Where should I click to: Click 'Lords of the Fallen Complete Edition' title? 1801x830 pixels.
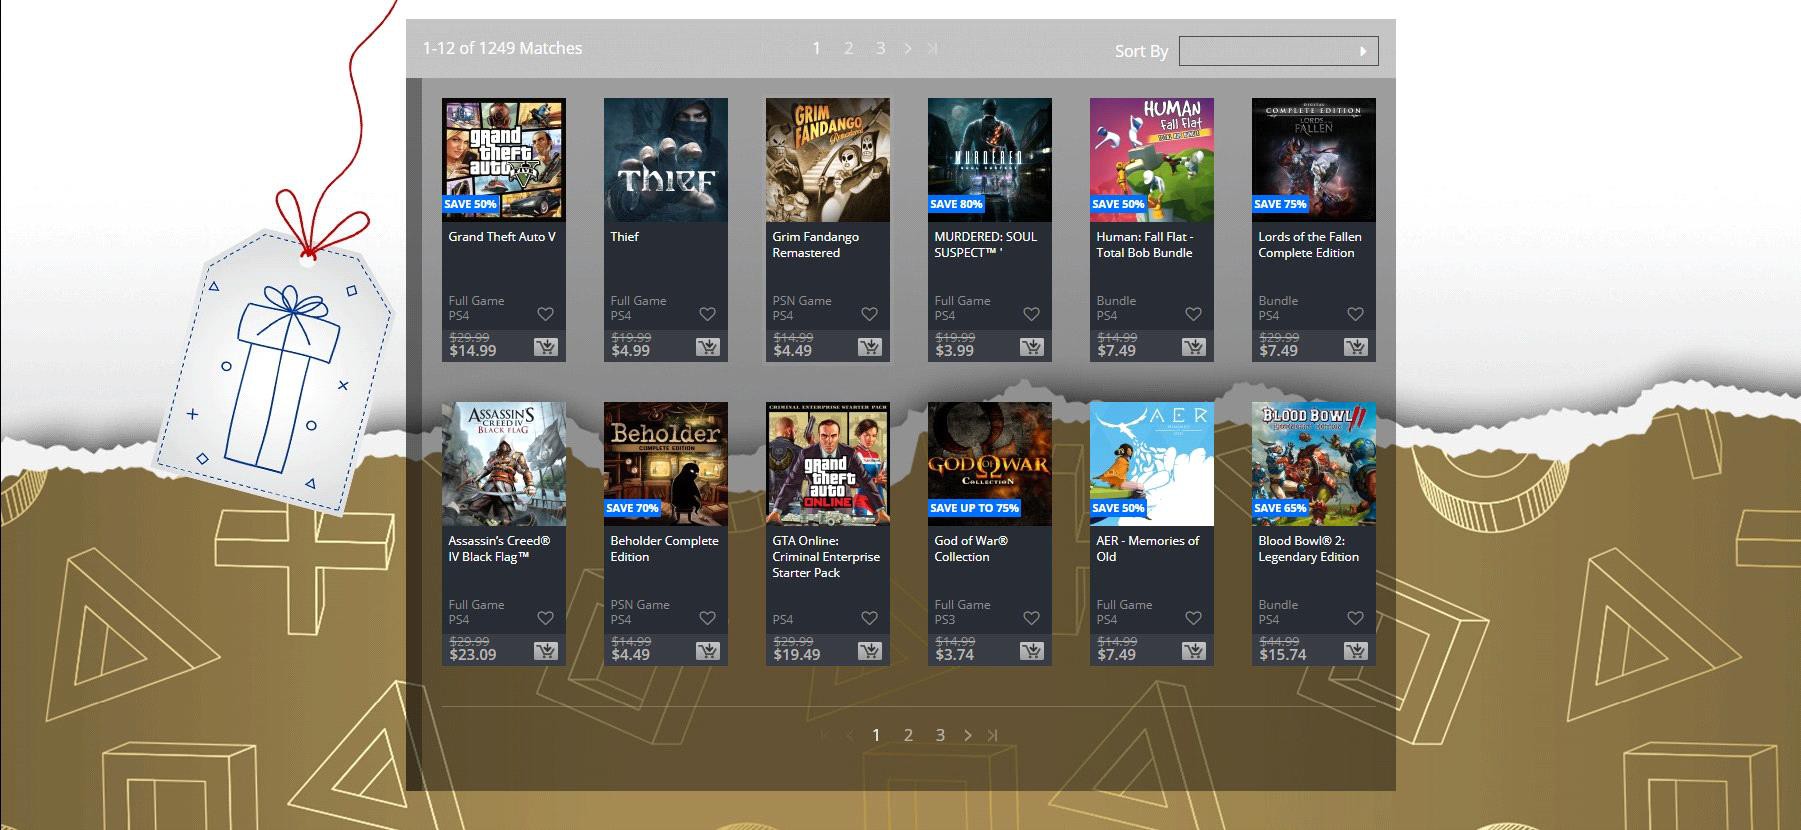(1310, 245)
